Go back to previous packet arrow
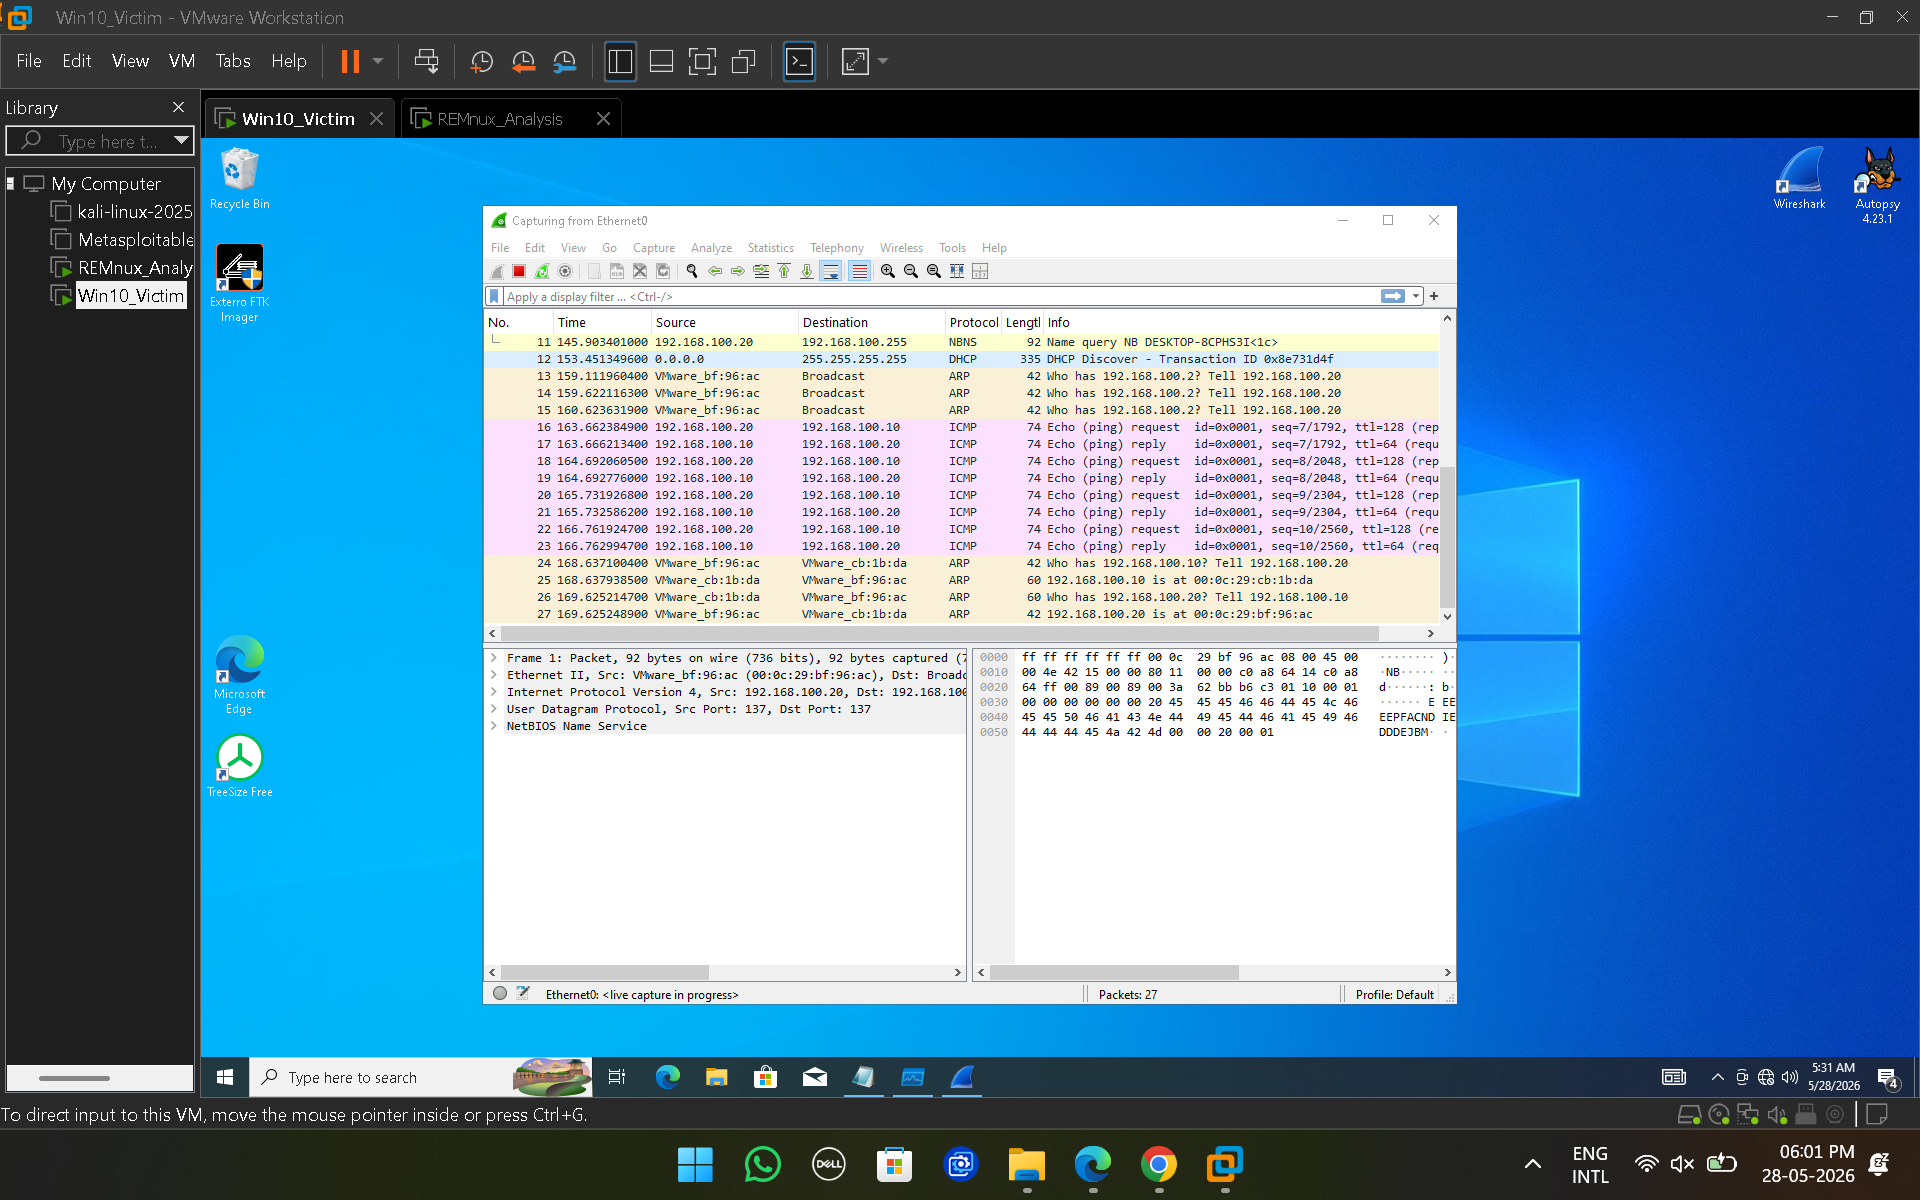Image resolution: width=1920 pixels, height=1200 pixels. click(x=715, y=271)
